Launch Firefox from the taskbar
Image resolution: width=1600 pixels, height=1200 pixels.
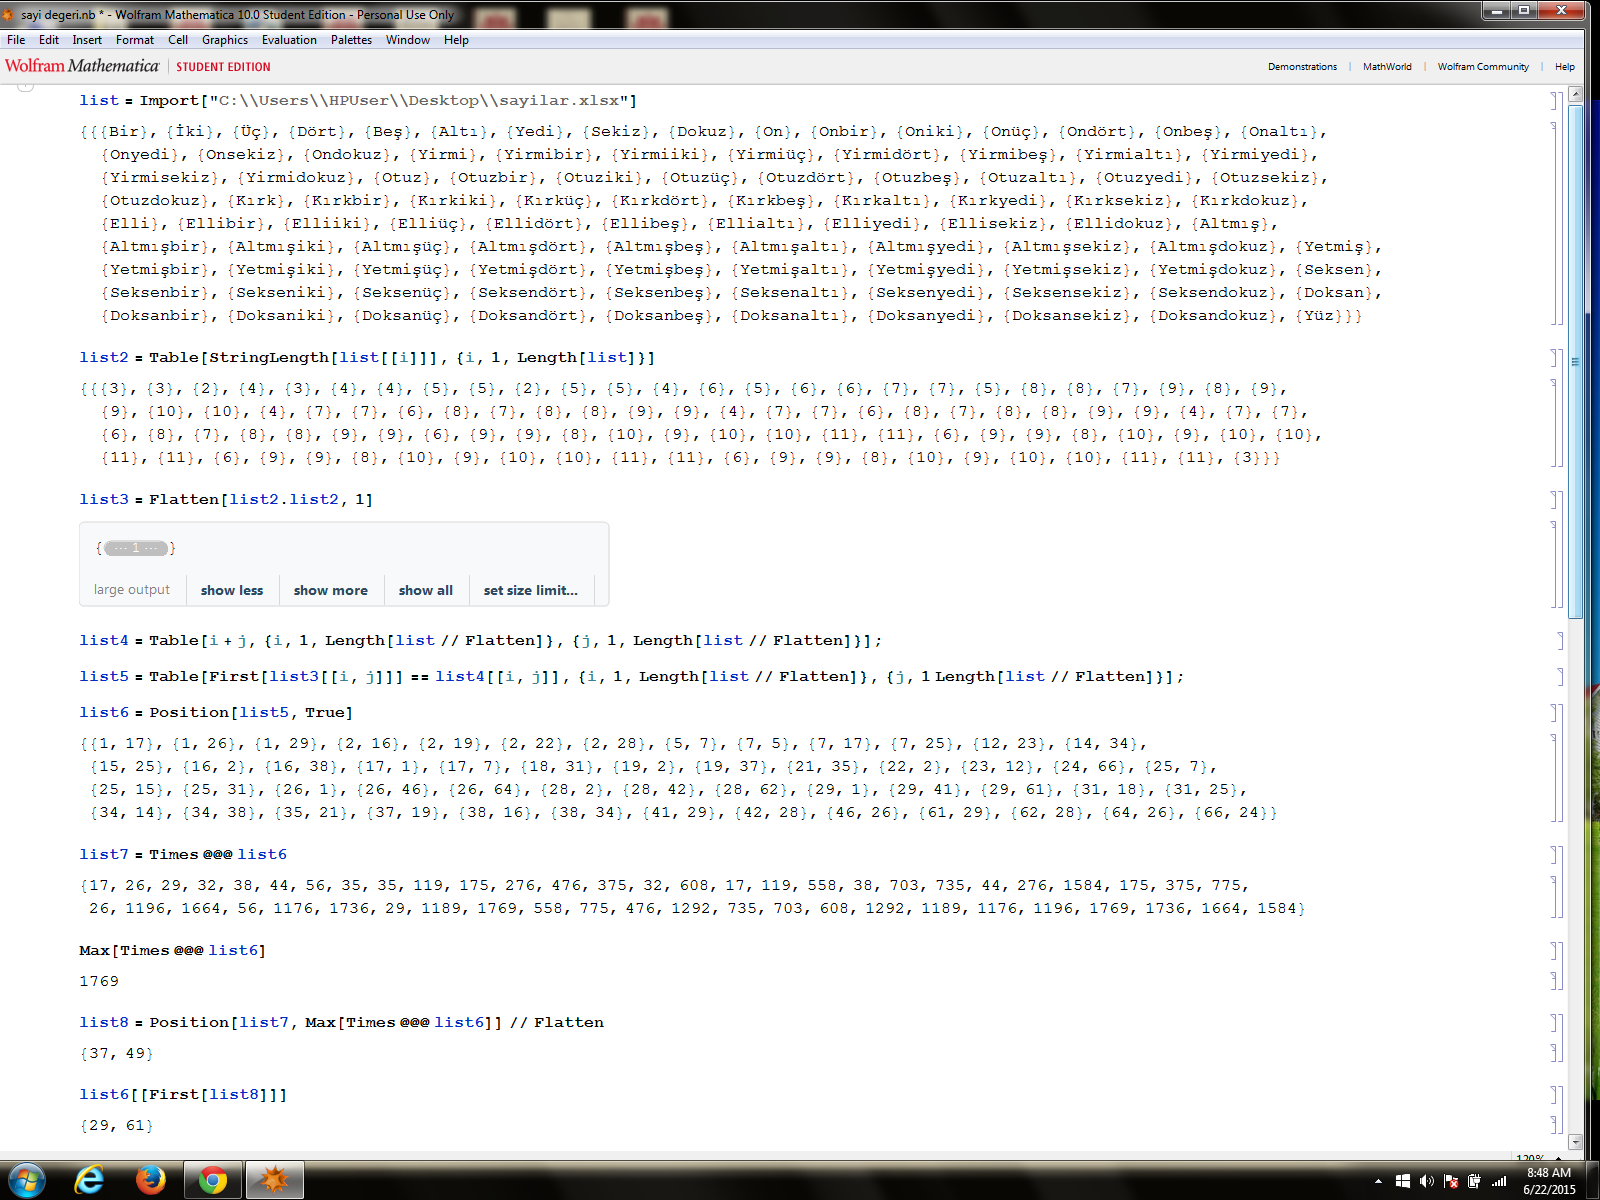(x=151, y=1180)
